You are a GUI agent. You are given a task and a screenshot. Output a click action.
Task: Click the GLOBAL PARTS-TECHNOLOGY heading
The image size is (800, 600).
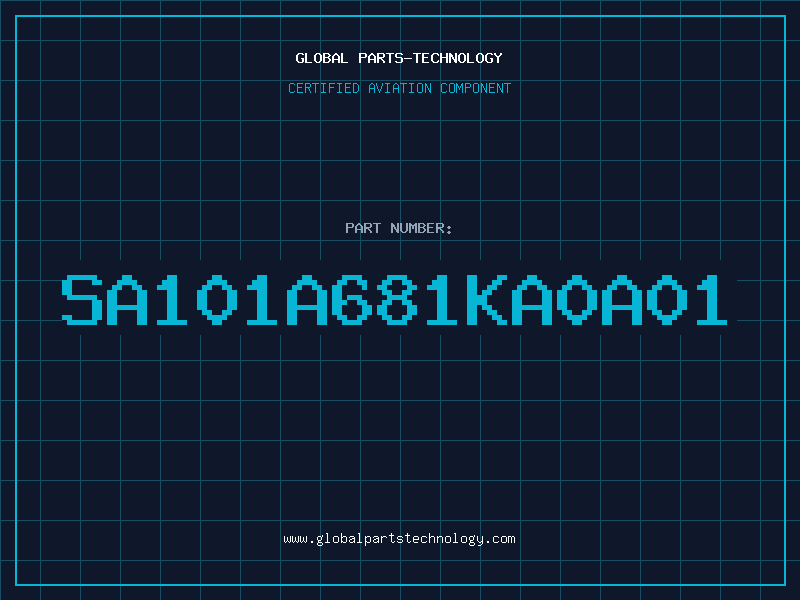pyautogui.click(x=399, y=58)
